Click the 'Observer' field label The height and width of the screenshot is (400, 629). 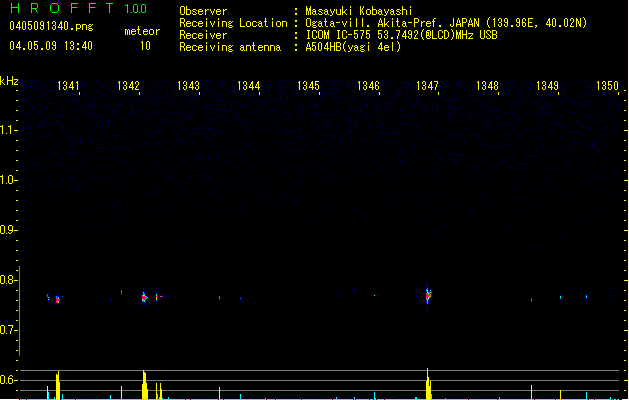[203, 11]
